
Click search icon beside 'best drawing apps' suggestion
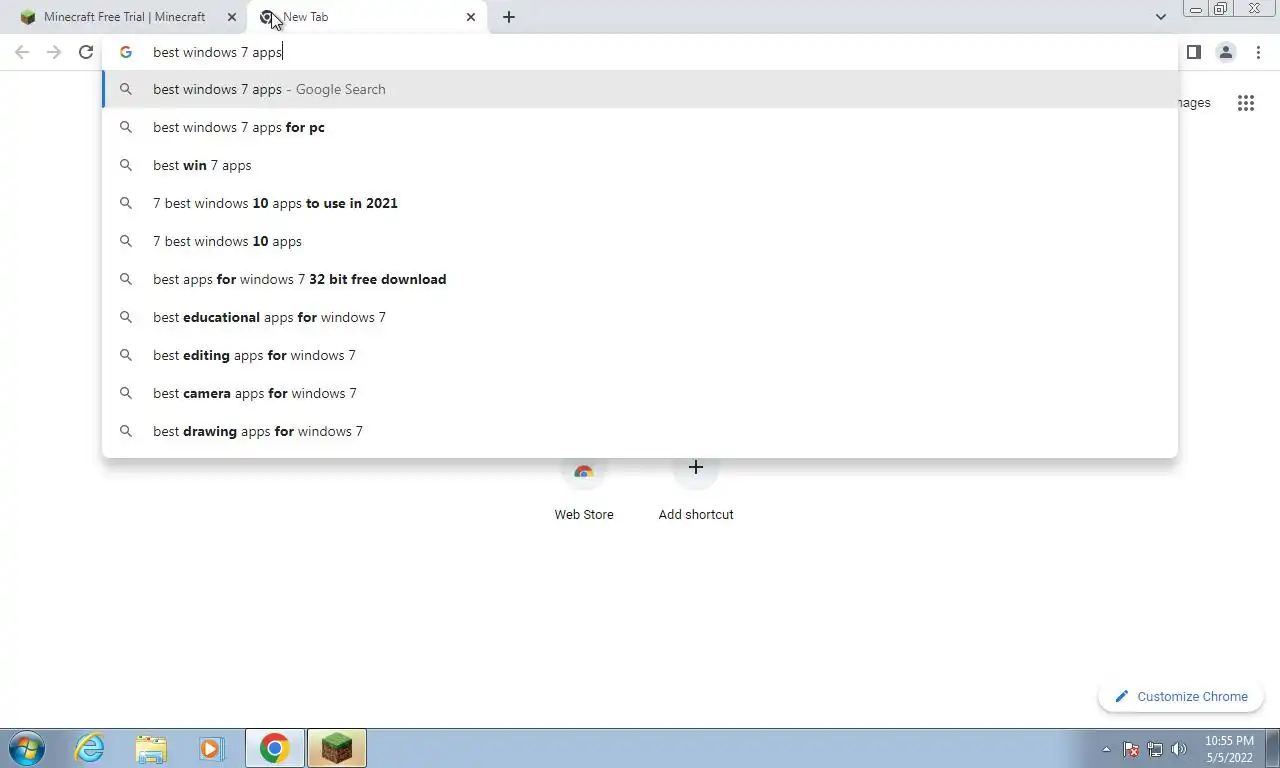click(x=126, y=431)
